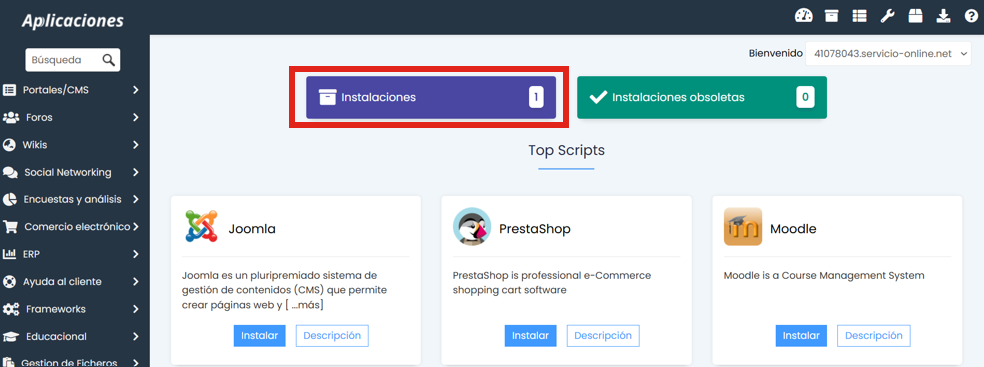Image resolution: width=984 pixels, height=367 pixels.
Task: Expand the Social Networking chevron
Action: [136, 173]
